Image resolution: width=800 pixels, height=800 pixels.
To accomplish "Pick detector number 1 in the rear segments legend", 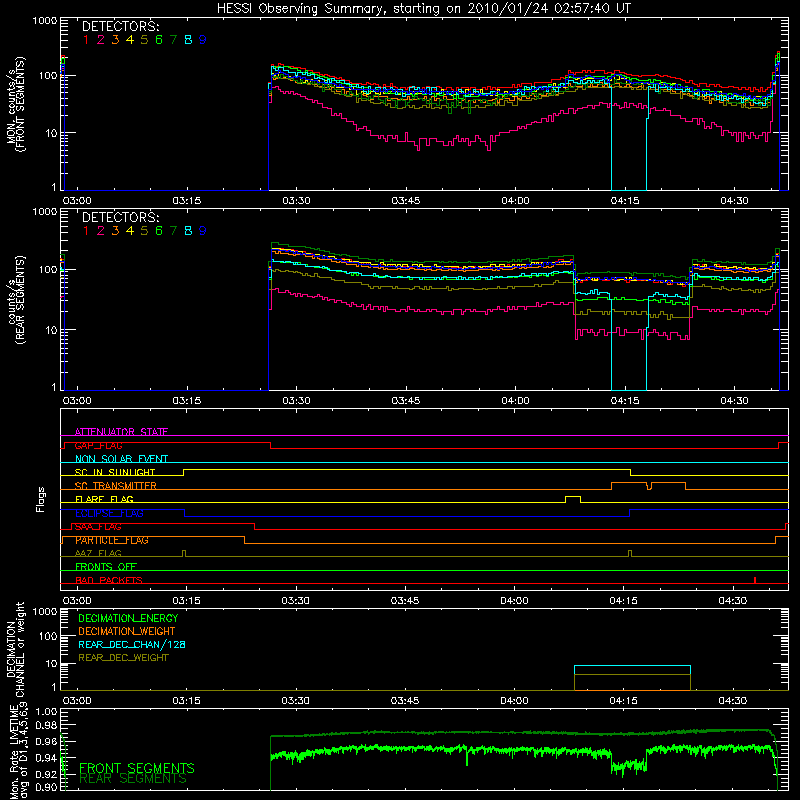I will tap(86, 231).
